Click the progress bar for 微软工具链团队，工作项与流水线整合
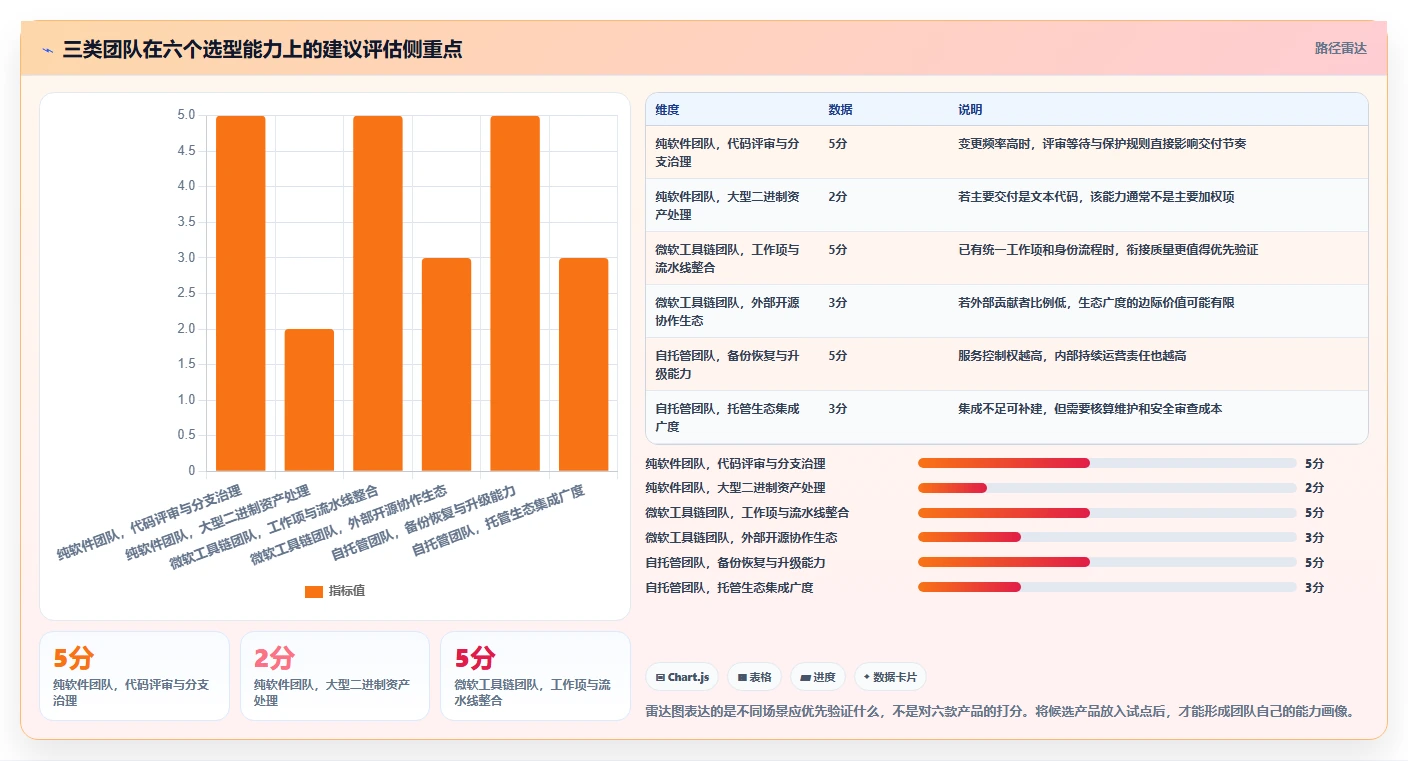Image resolution: width=1408 pixels, height=761 pixels. coord(1107,513)
